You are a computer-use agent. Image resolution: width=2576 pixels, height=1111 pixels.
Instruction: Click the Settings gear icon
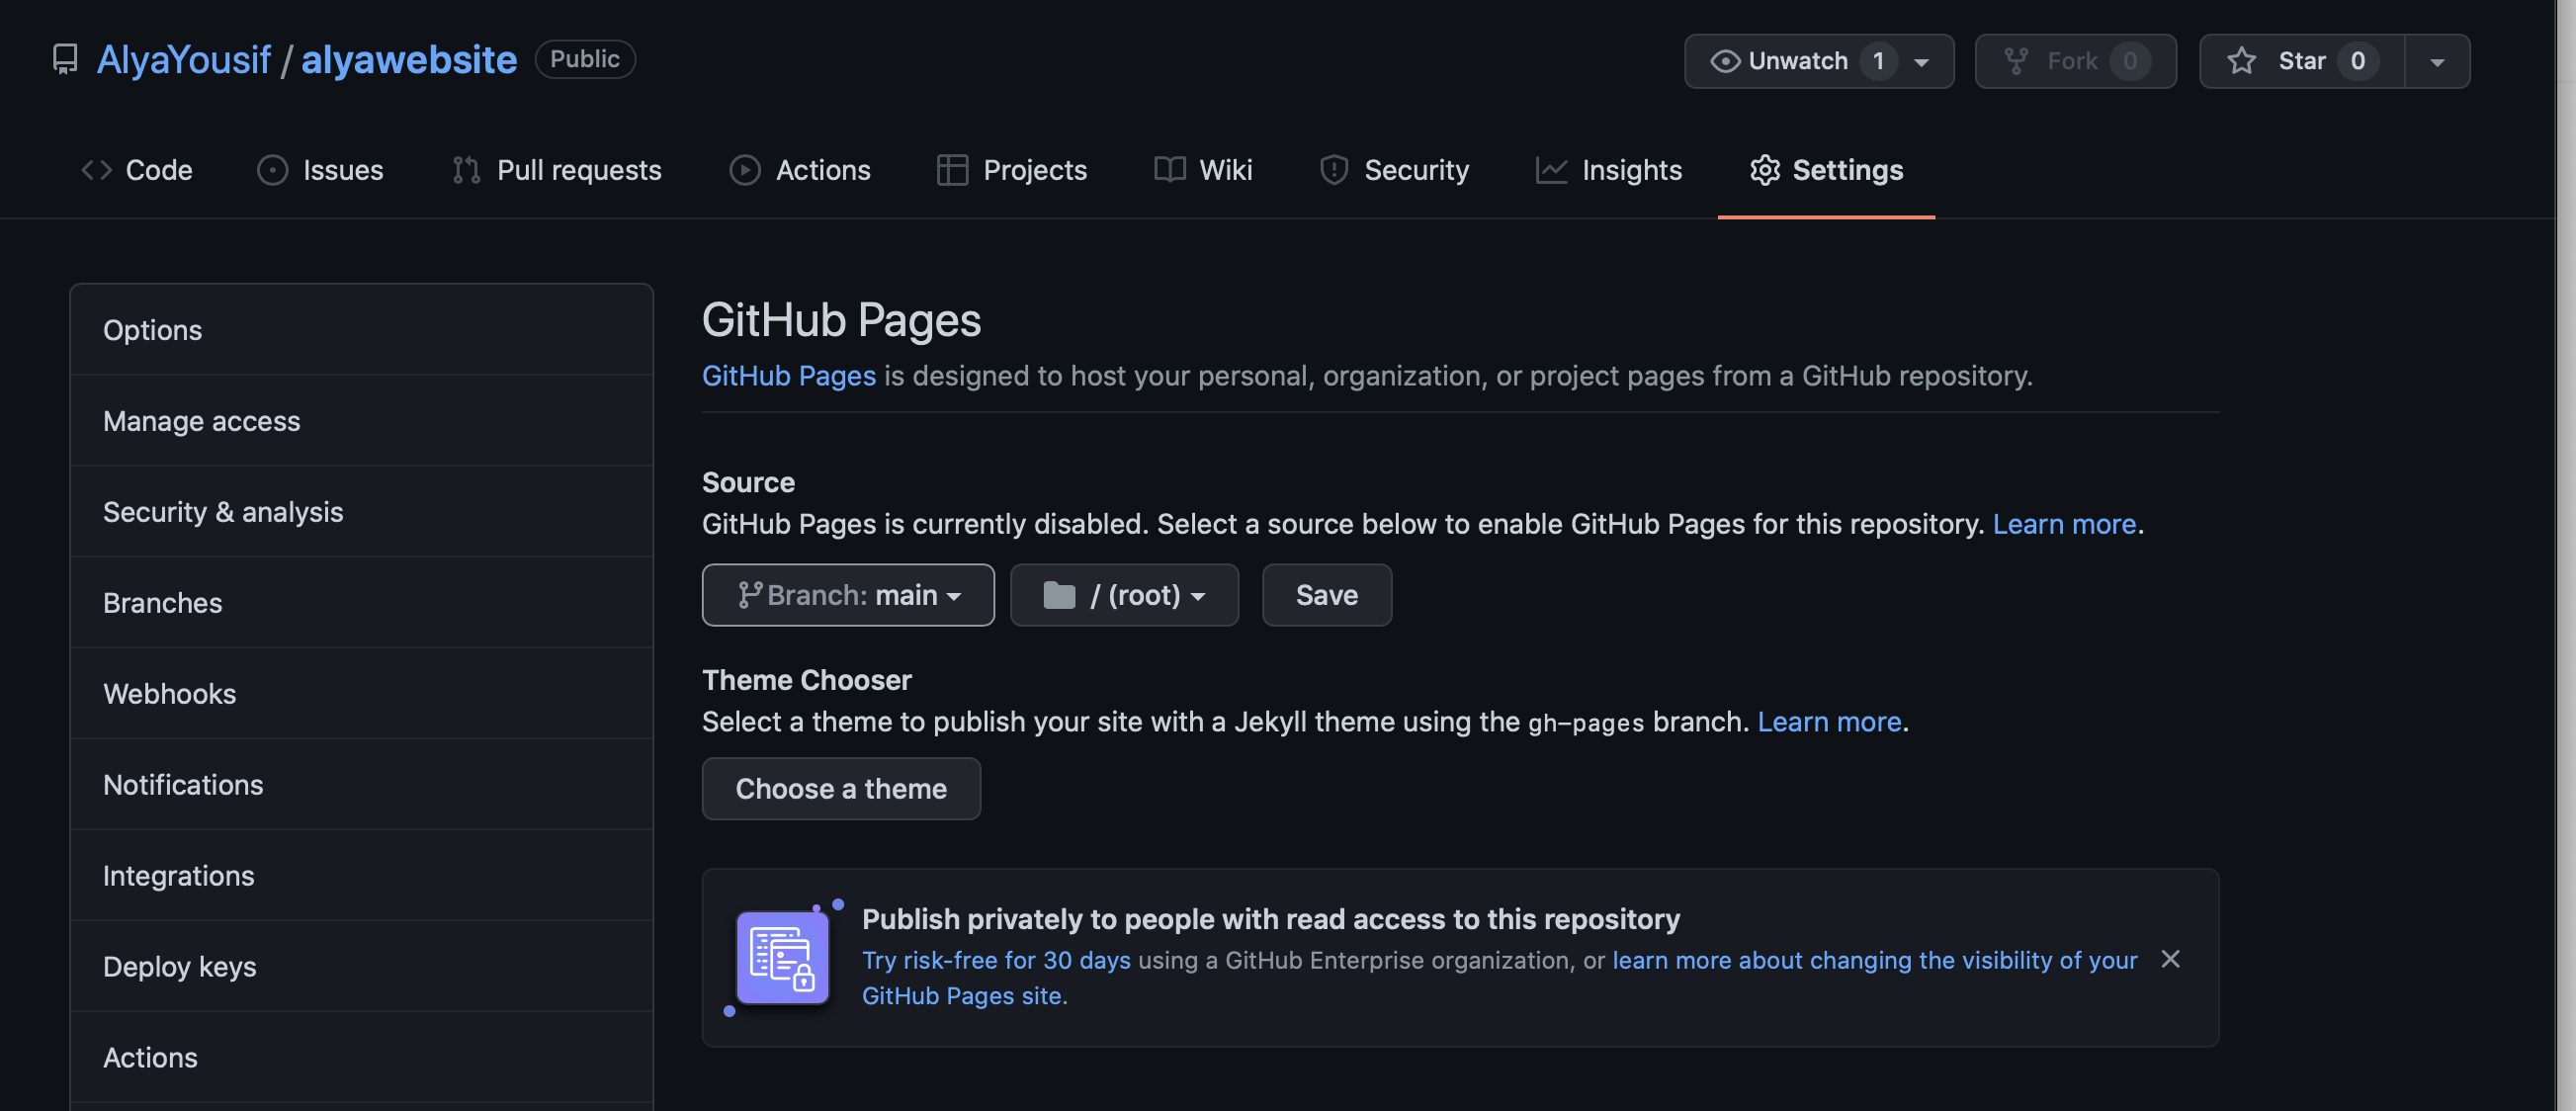point(1765,170)
